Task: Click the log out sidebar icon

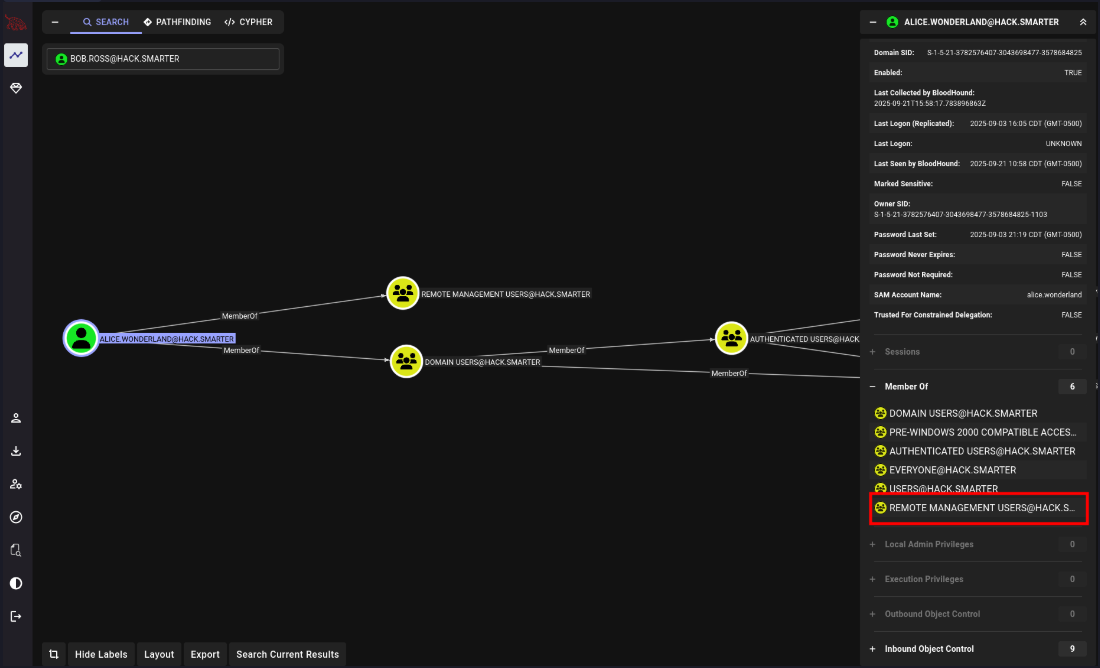Action: click(x=16, y=616)
